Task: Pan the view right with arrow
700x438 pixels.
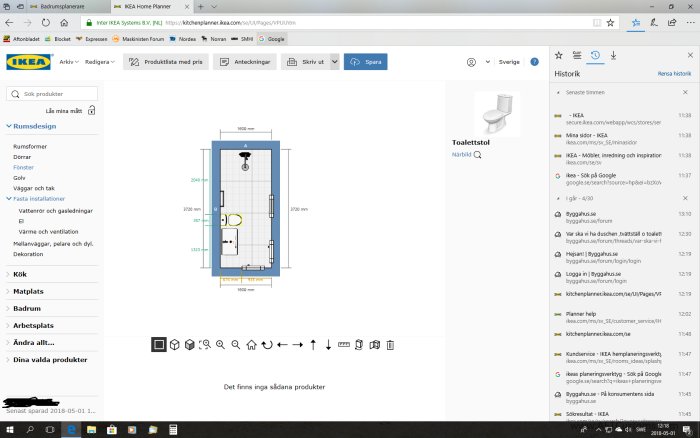Action: coord(298,345)
